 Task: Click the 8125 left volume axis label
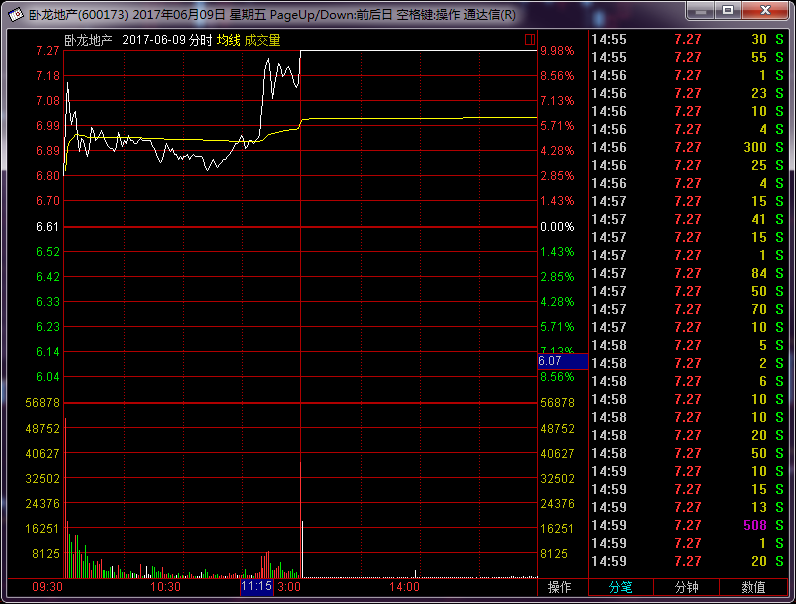46,554
